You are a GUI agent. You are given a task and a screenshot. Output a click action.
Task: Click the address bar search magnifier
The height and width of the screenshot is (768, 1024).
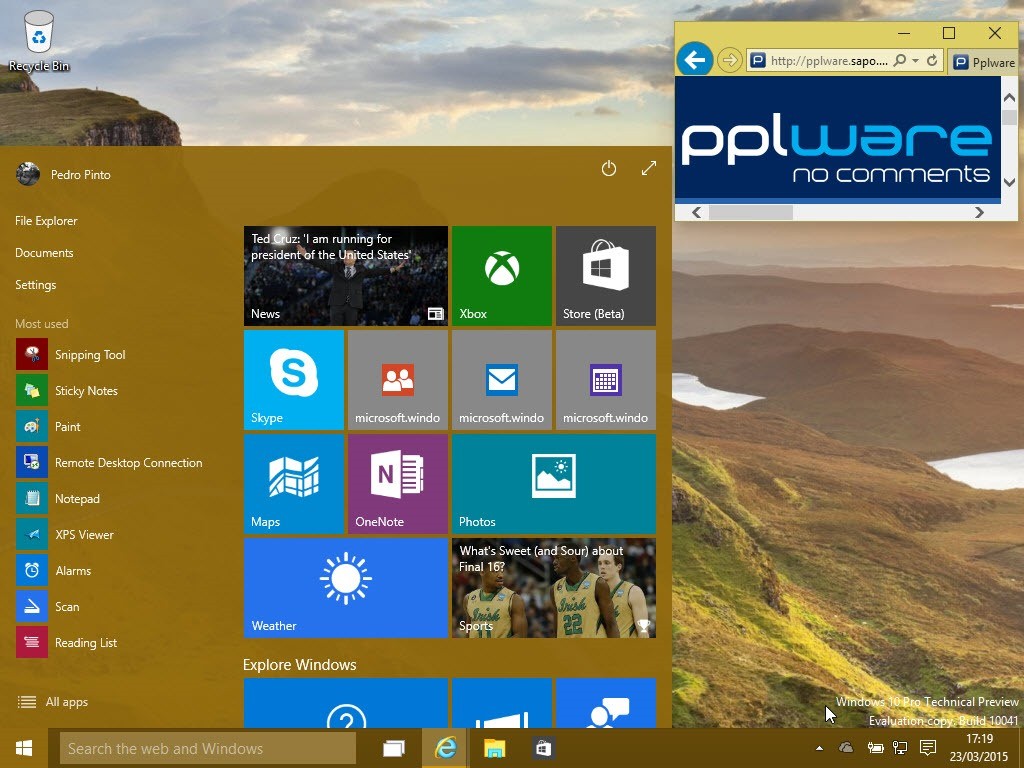pos(900,60)
